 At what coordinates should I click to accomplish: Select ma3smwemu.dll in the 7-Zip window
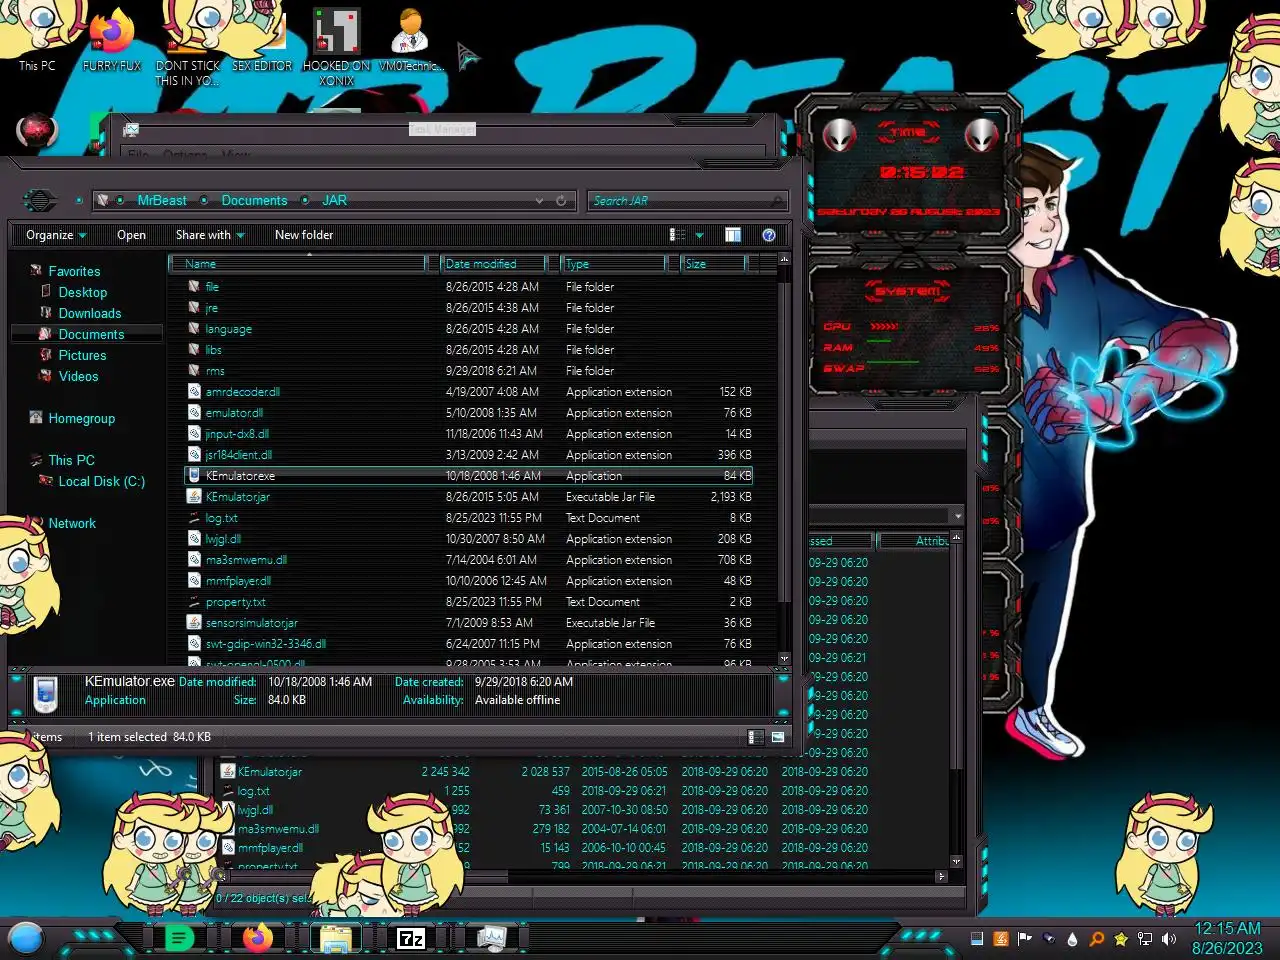point(278,829)
